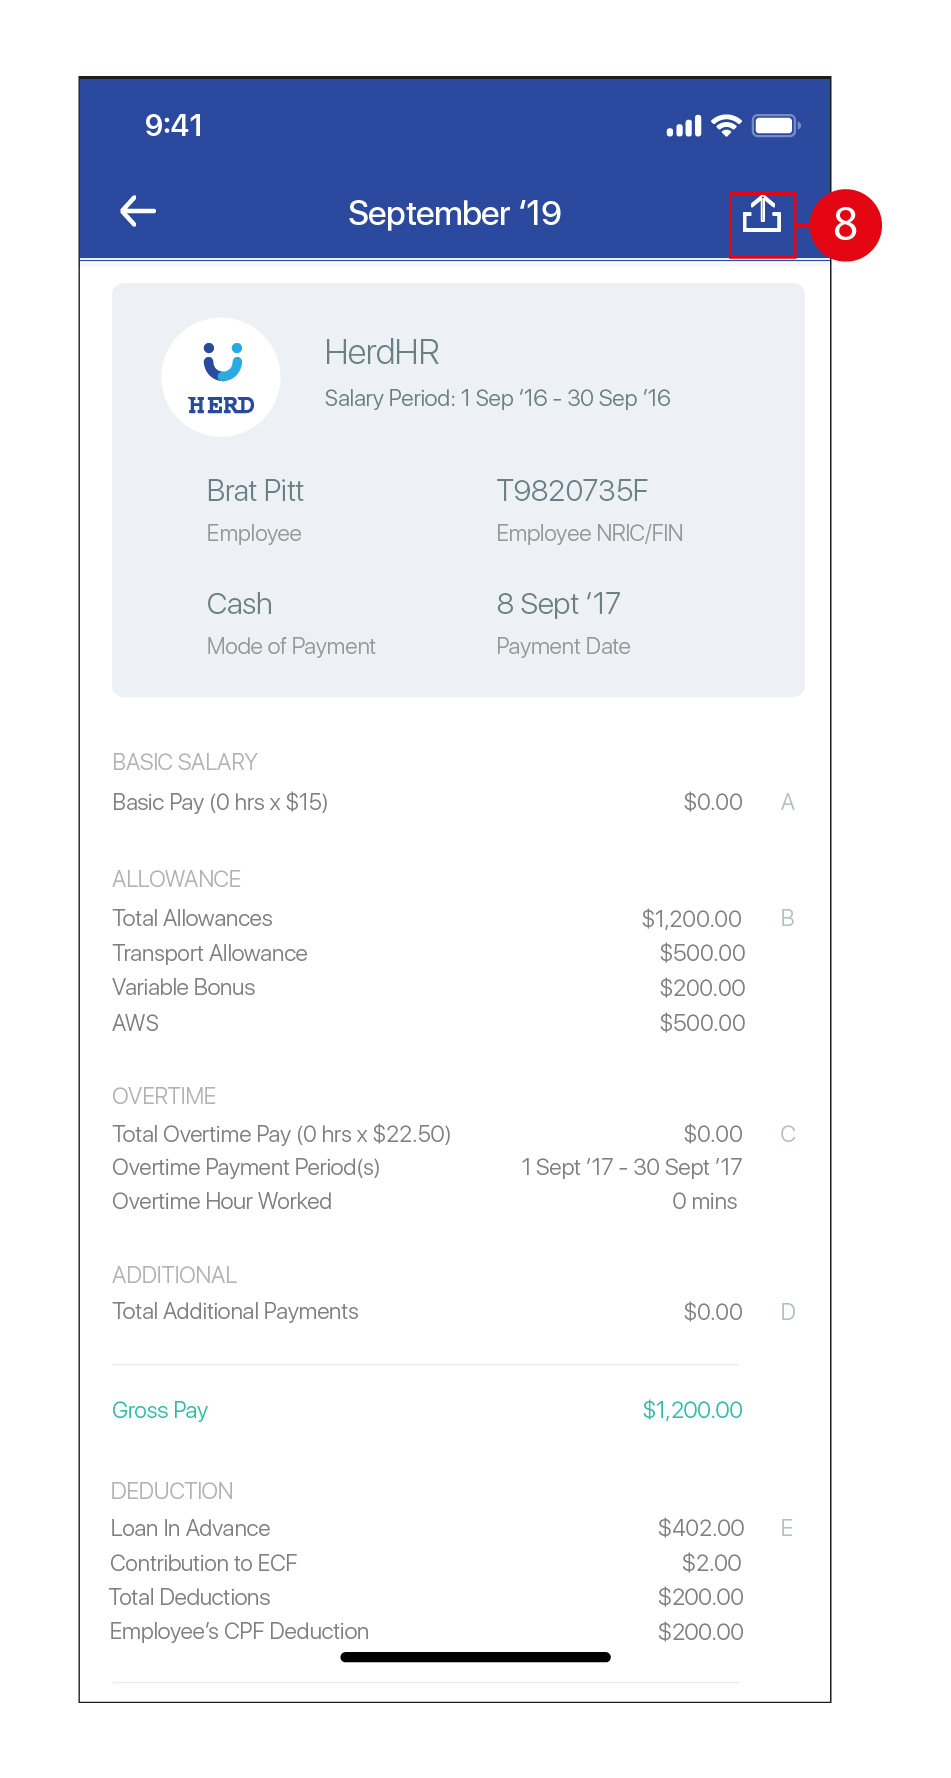The height and width of the screenshot is (1778, 951).
Task: Tap the back arrow icon
Action: point(138,211)
